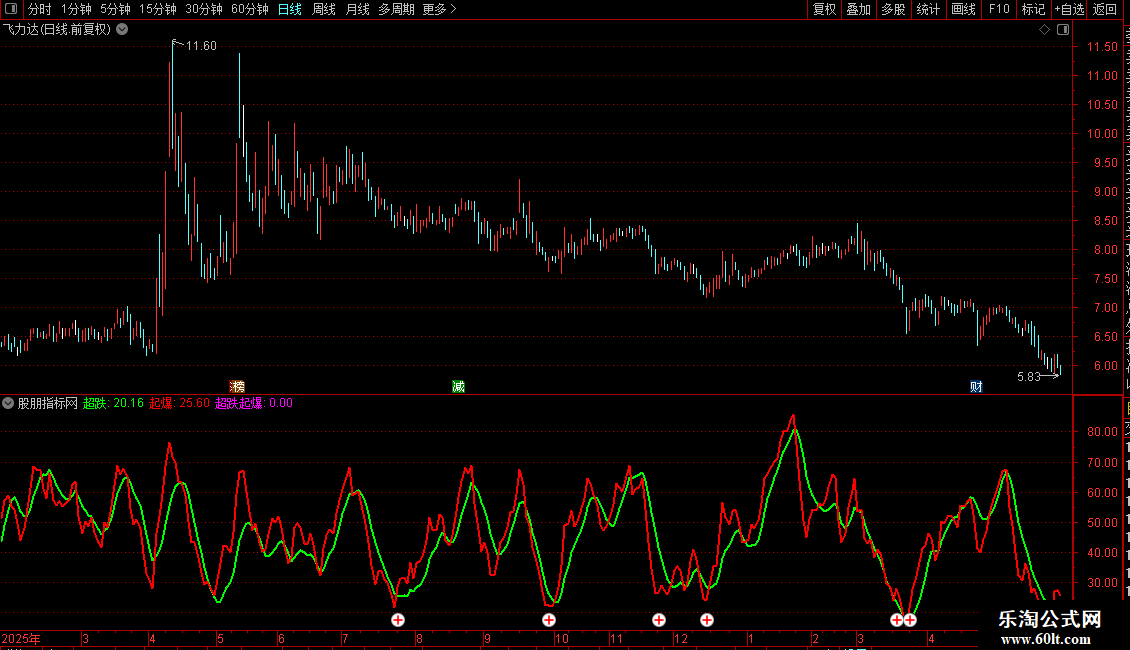Switch to 周线 weekly chart
This screenshot has width=1130, height=650.
[x=324, y=9]
